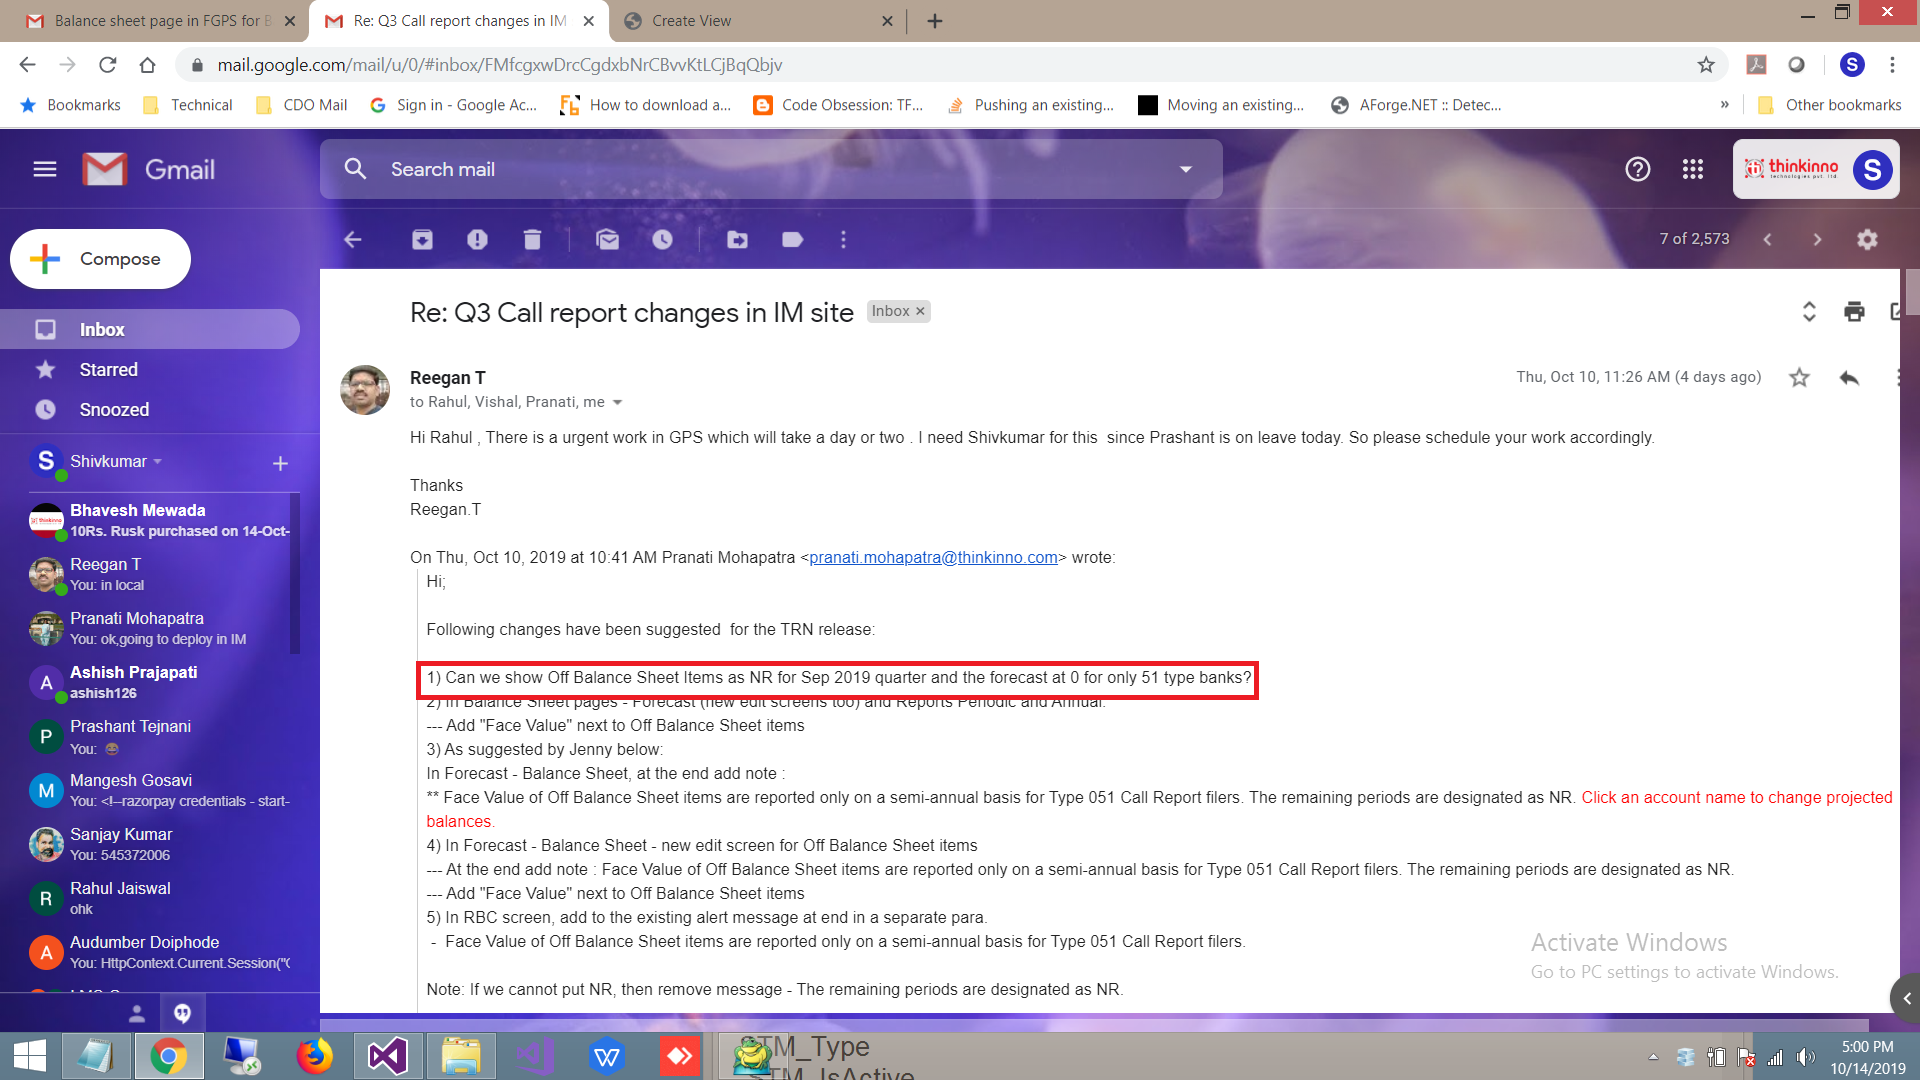Open chat with Bhavesh Mewada
The image size is (1920, 1080).
pyautogui.click(x=160, y=520)
